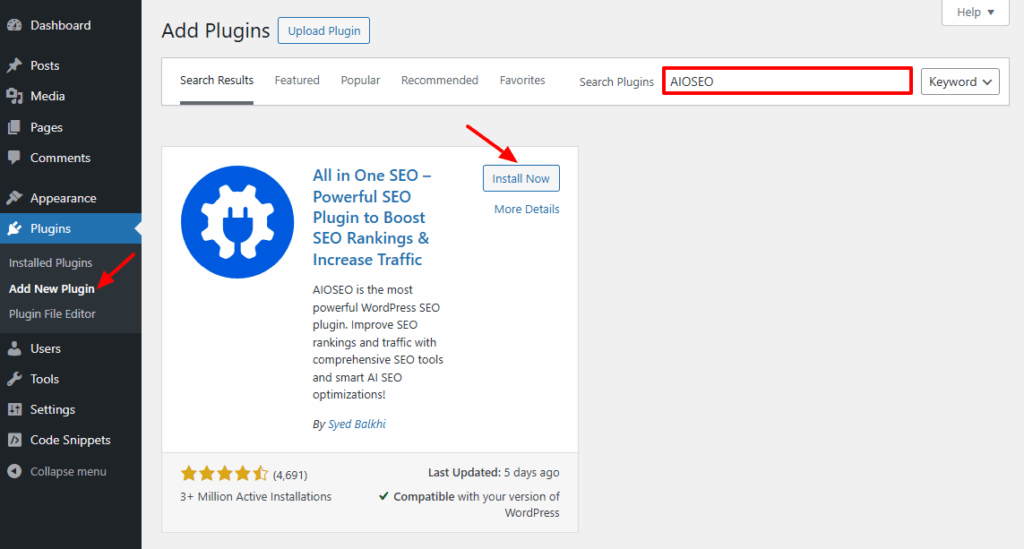Click the Dashboard gauge icon
The width and height of the screenshot is (1024, 549).
pyautogui.click(x=14, y=25)
